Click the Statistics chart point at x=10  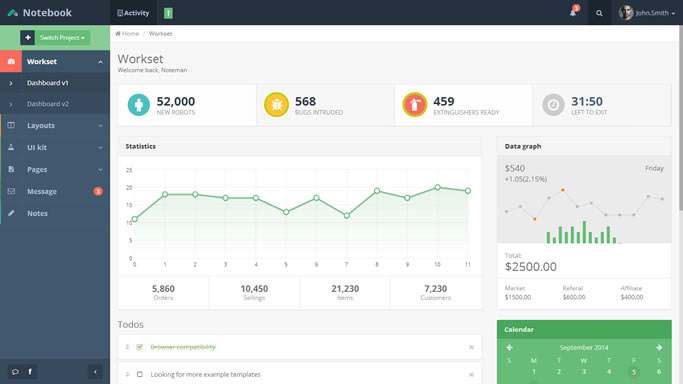[x=437, y=187]
